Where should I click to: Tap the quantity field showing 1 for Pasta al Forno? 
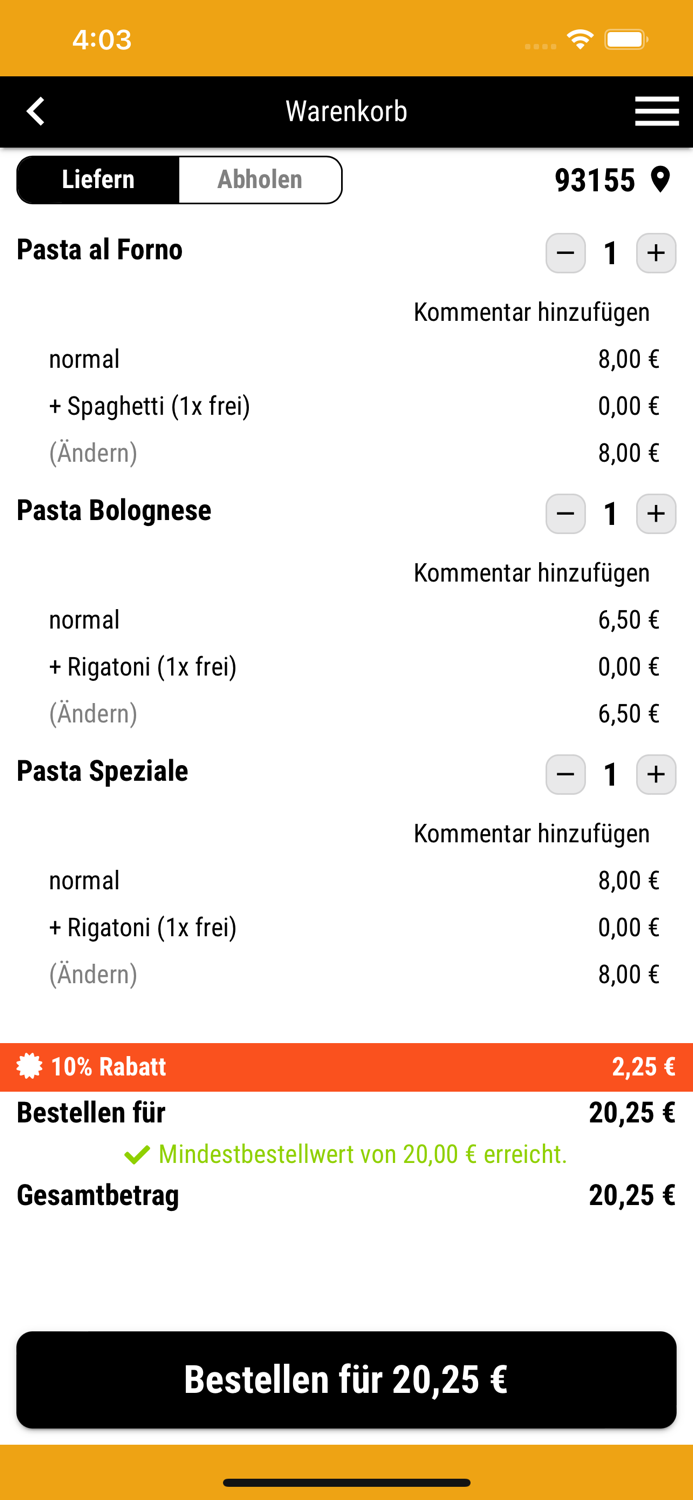pos(610,253)
